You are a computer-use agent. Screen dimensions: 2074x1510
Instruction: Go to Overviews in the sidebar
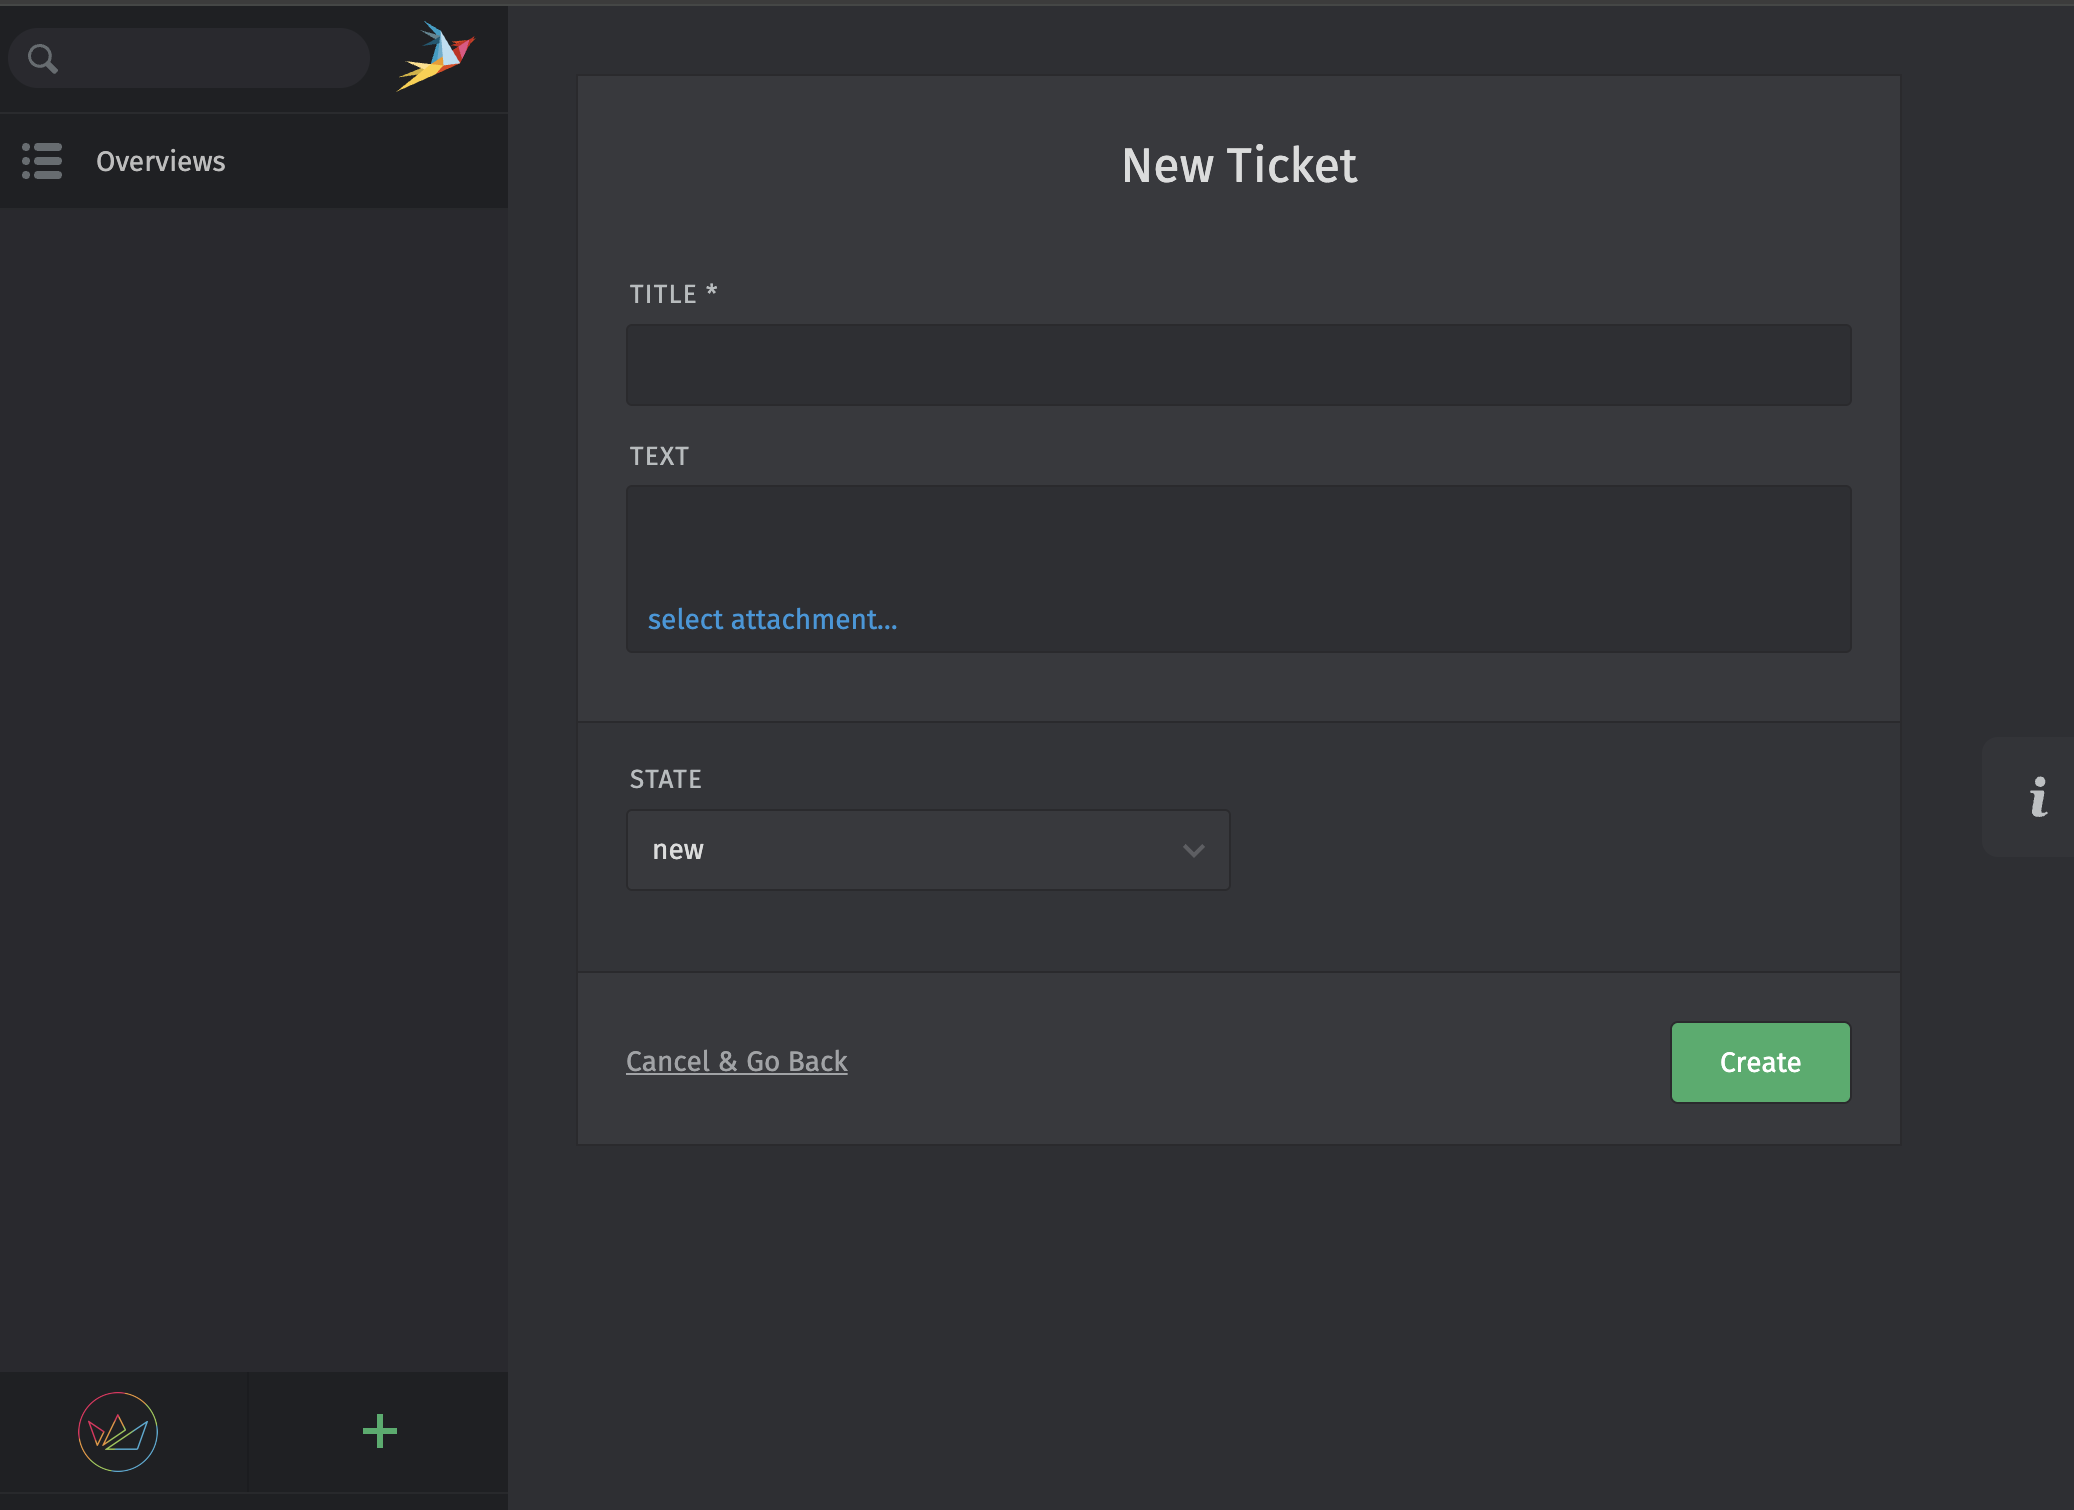(x=161, y=161)
